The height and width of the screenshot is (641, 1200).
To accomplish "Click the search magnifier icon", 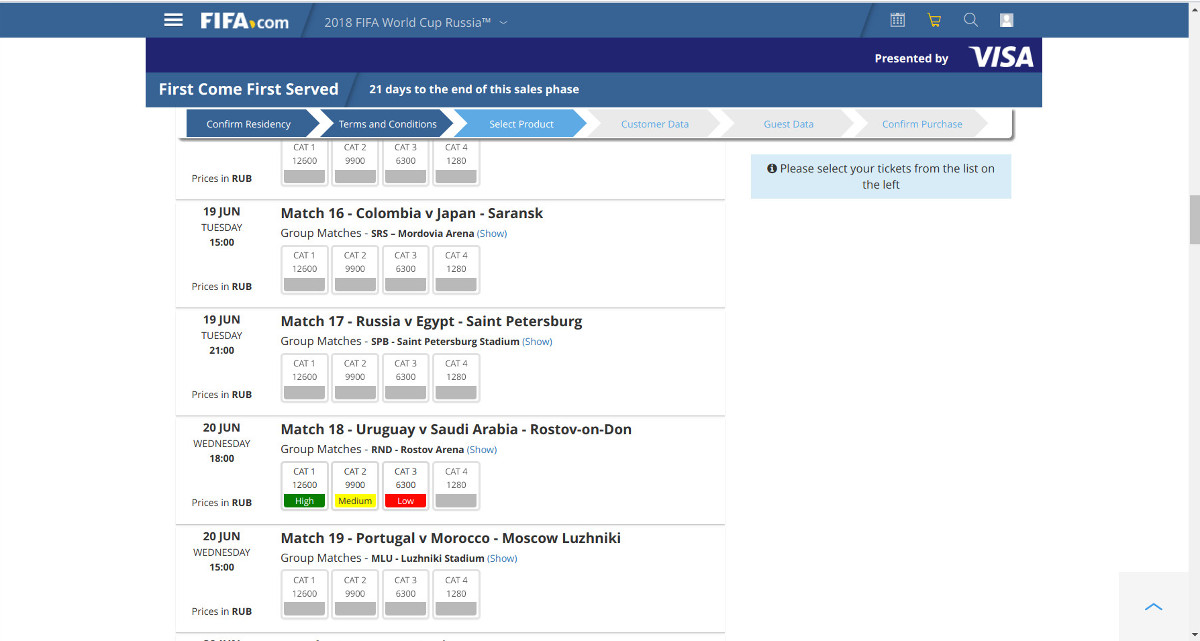I will (x=970, y=20).
